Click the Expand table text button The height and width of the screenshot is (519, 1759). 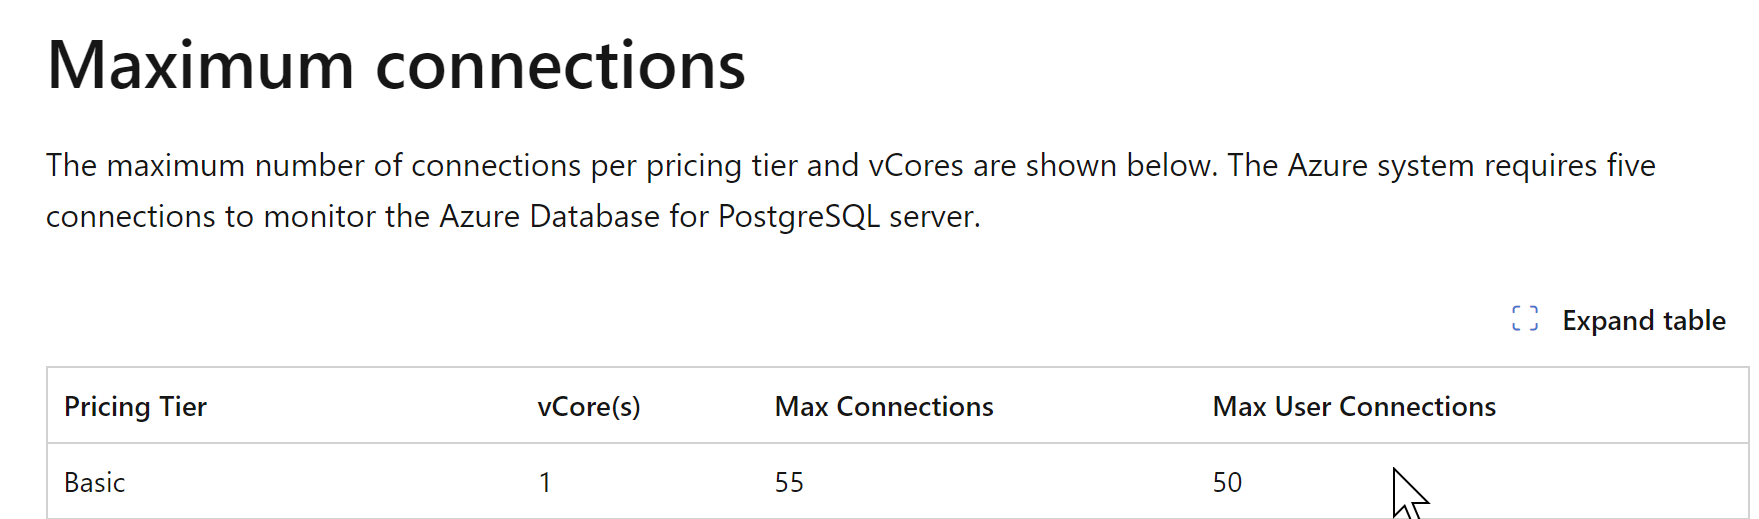(x=1644, y=320)
